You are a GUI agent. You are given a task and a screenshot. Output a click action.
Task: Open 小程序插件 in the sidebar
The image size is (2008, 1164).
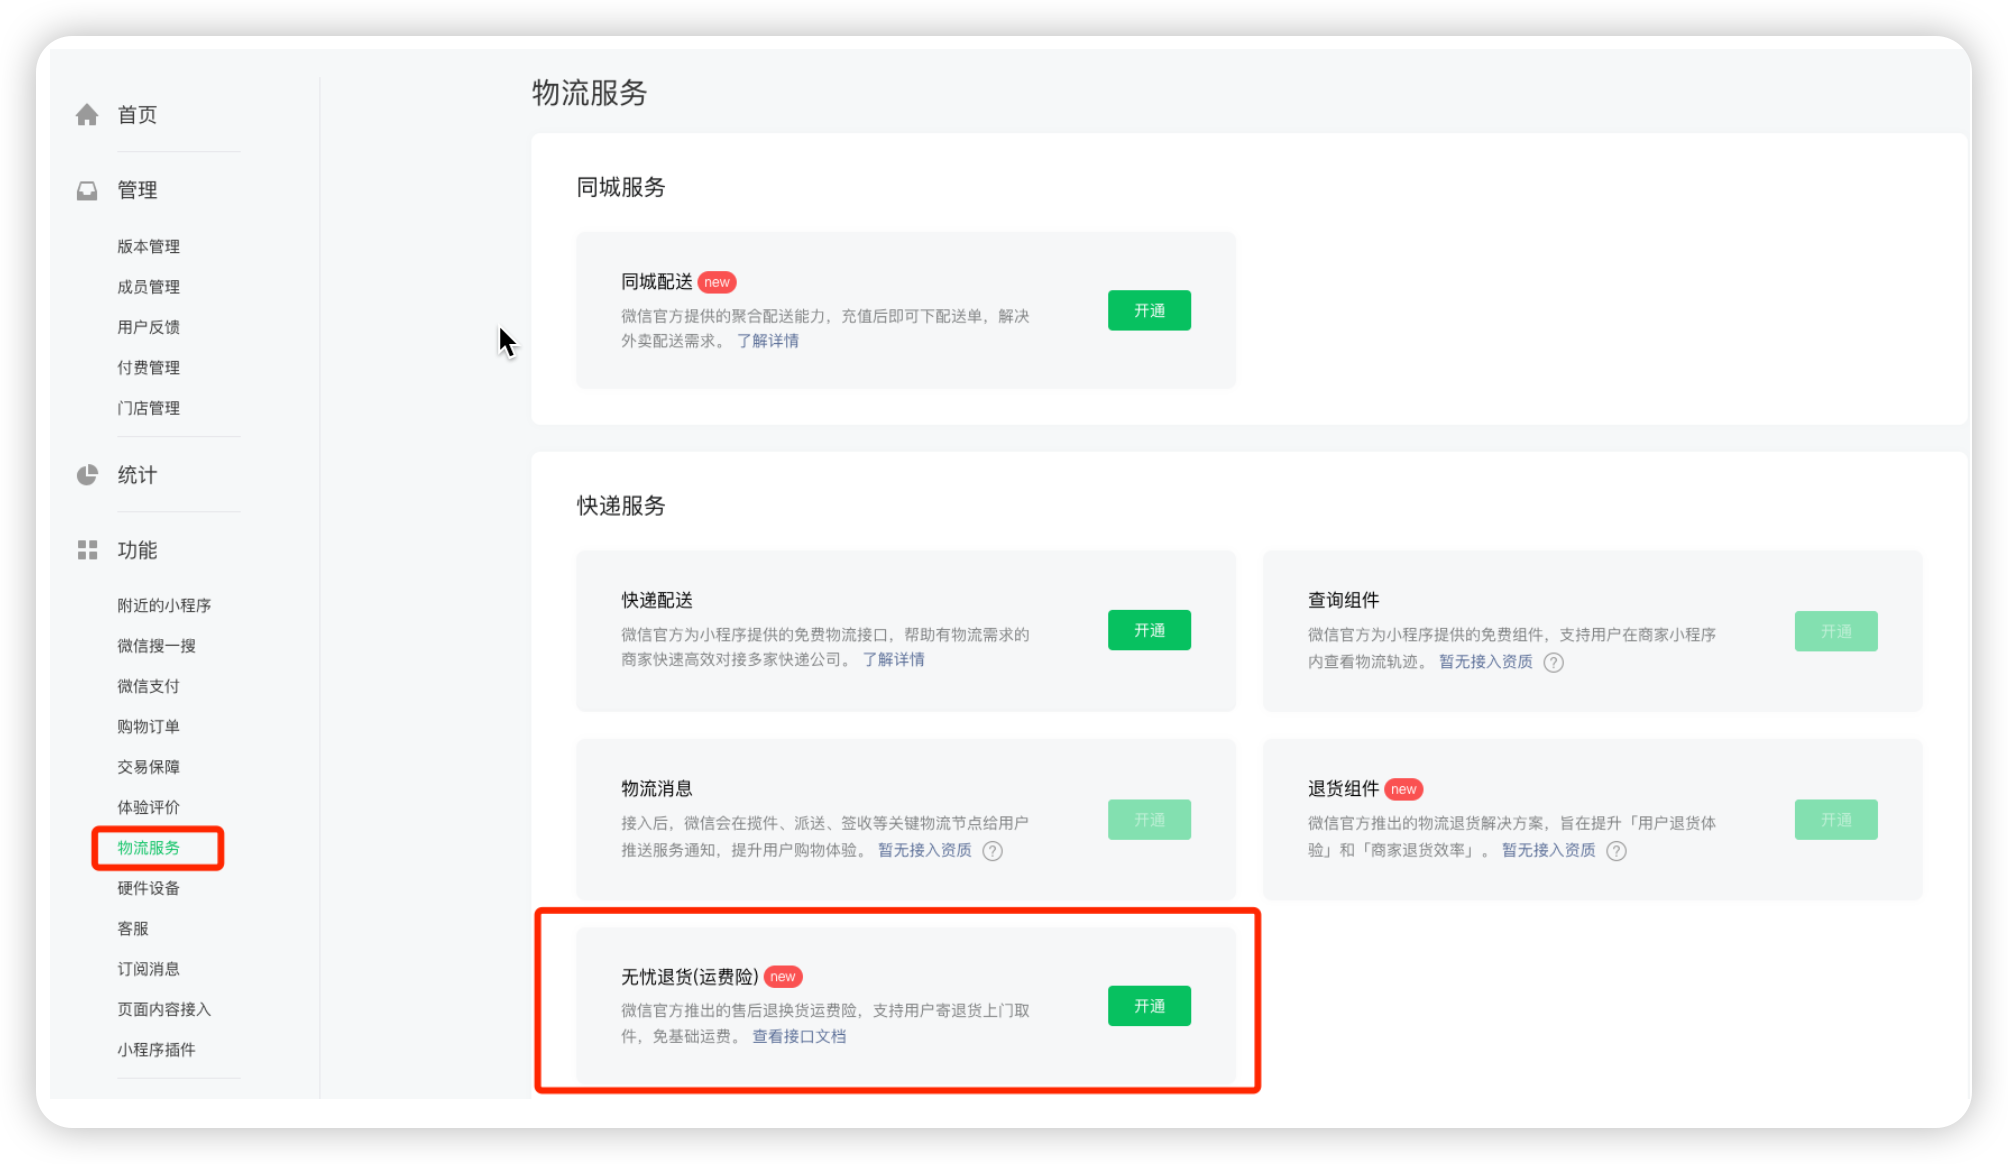[156, 1050]
